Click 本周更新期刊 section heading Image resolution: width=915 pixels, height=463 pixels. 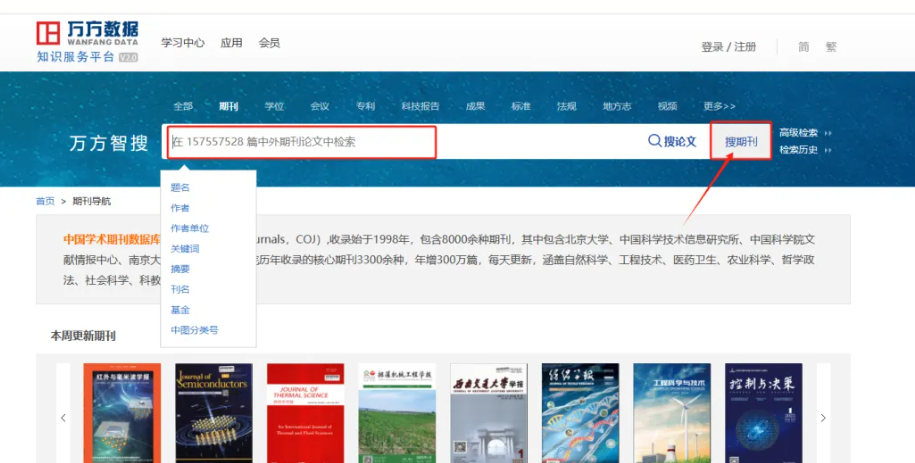pos(83,336)
